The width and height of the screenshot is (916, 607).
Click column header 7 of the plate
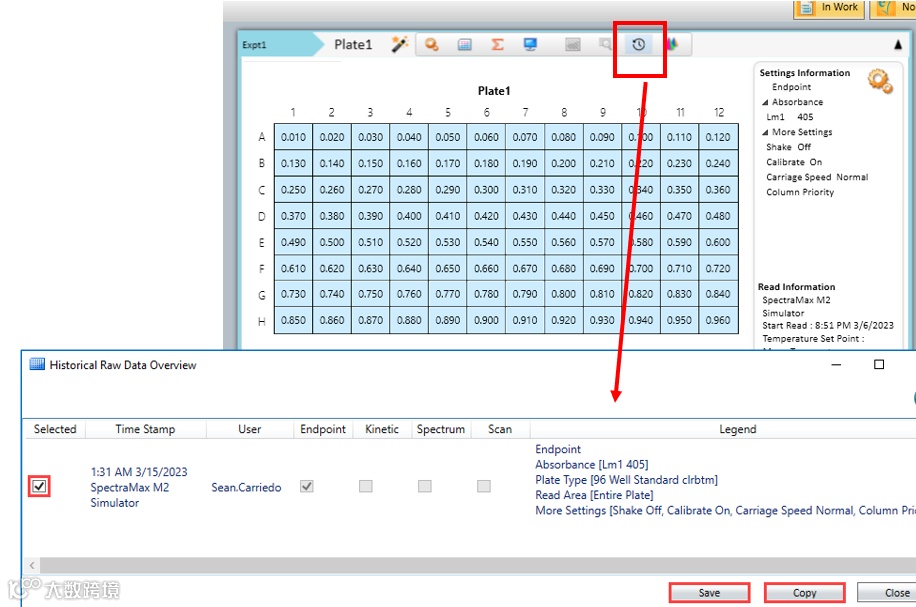(525, 112)
